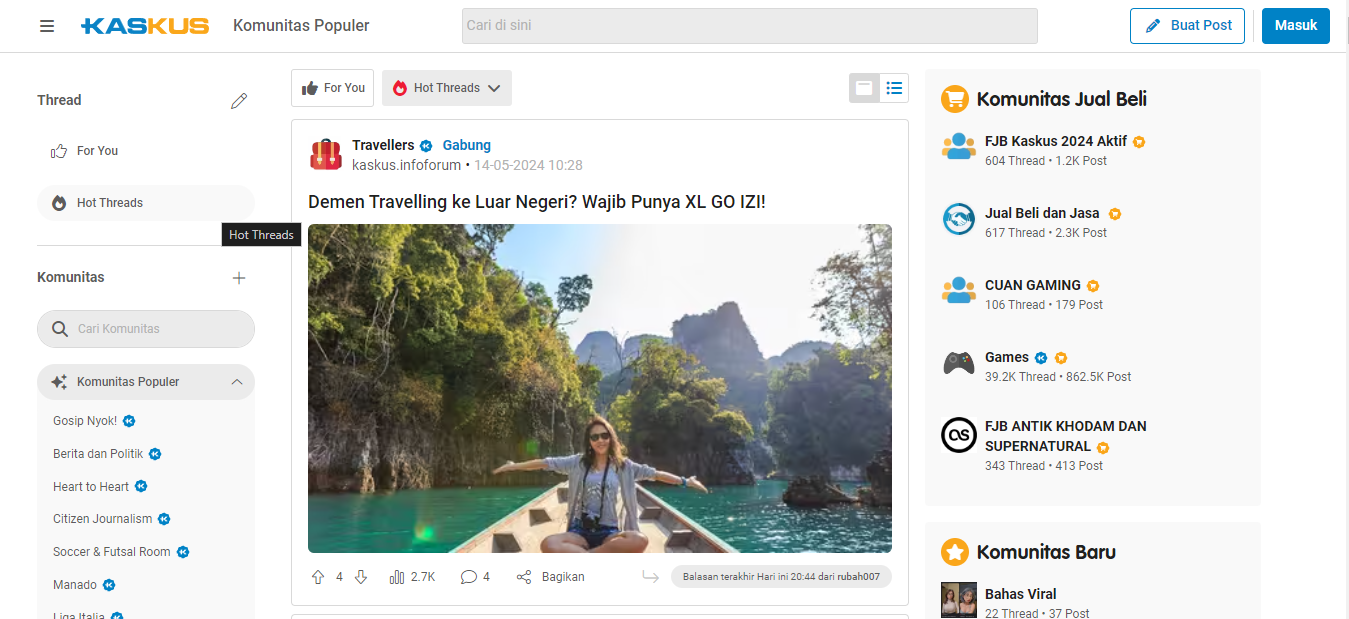Image resolution: width=1349 pixels, height=619 pixels.
Task: Switch to list view layout
Action: [894, 88]
